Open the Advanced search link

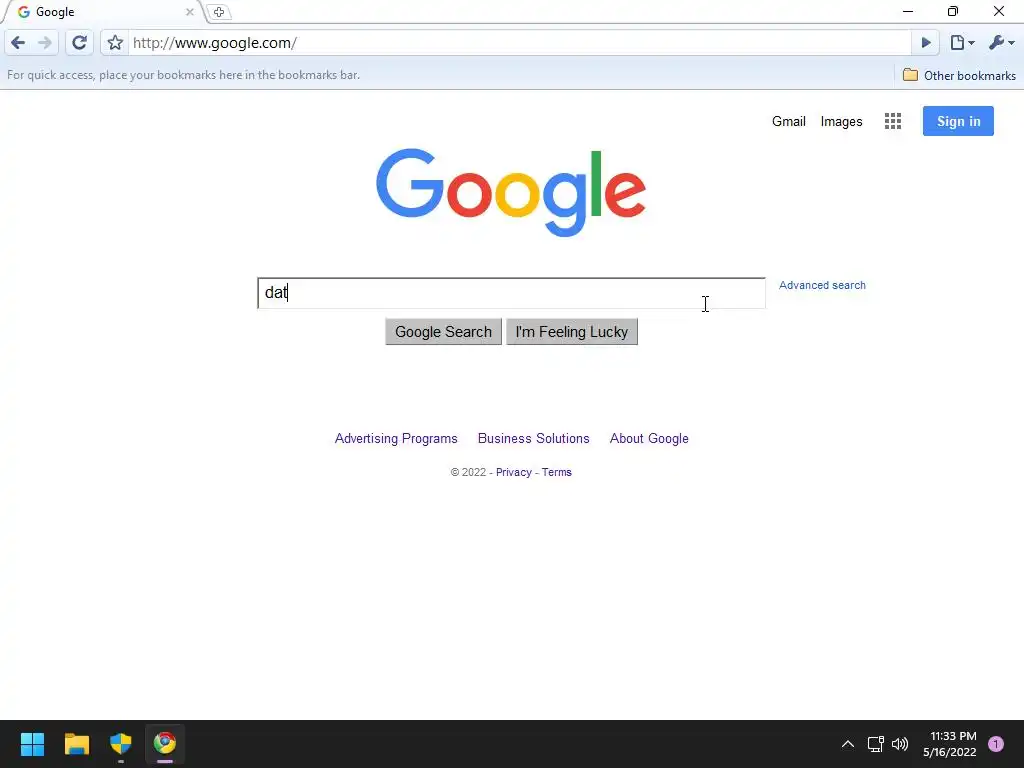tap(822, 285)
